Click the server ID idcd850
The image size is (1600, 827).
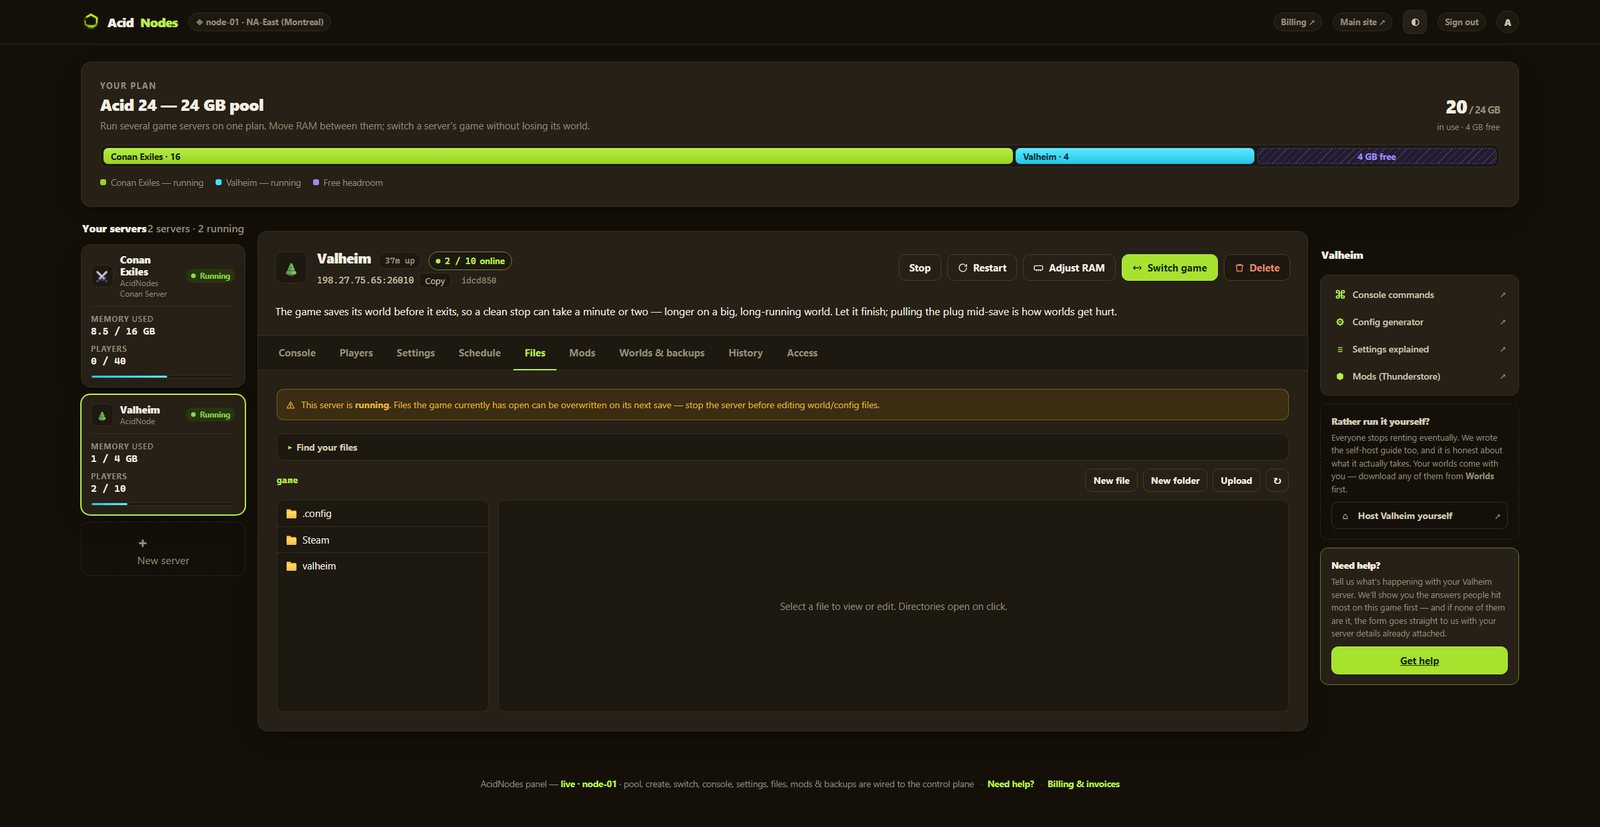click(x=479, y=281)
